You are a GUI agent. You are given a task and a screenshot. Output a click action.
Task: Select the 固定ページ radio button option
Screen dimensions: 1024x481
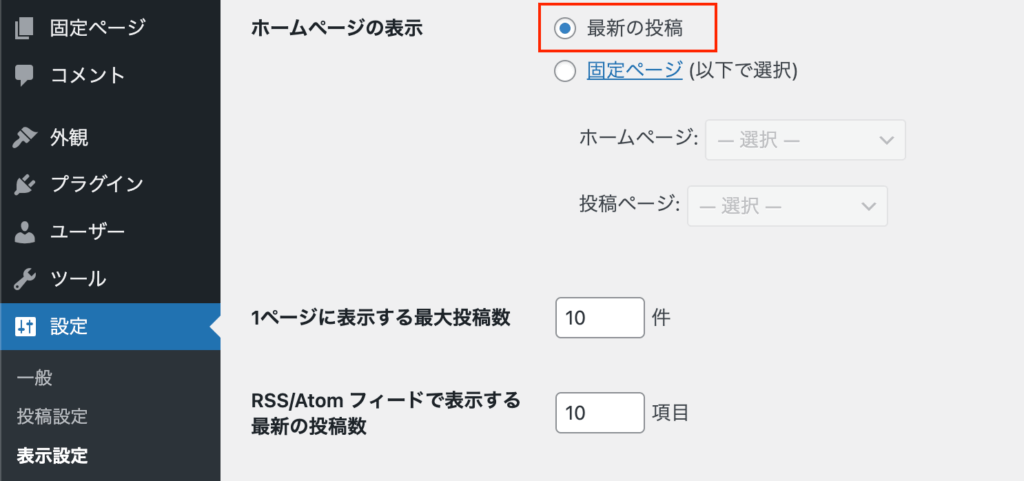point(565,70)
